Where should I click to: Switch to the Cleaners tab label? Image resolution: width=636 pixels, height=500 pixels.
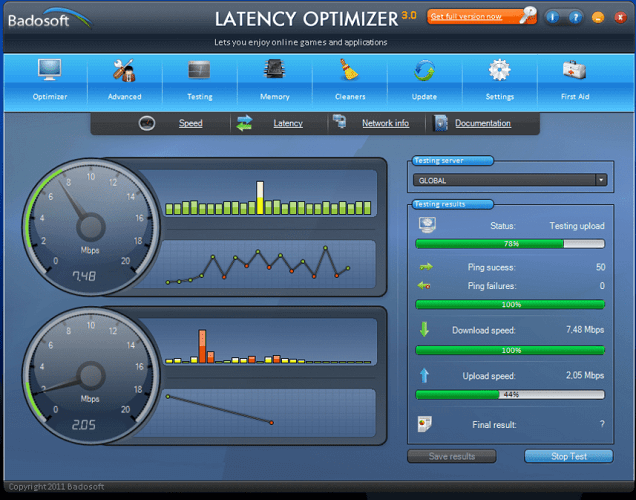click(x=350, y=97)
